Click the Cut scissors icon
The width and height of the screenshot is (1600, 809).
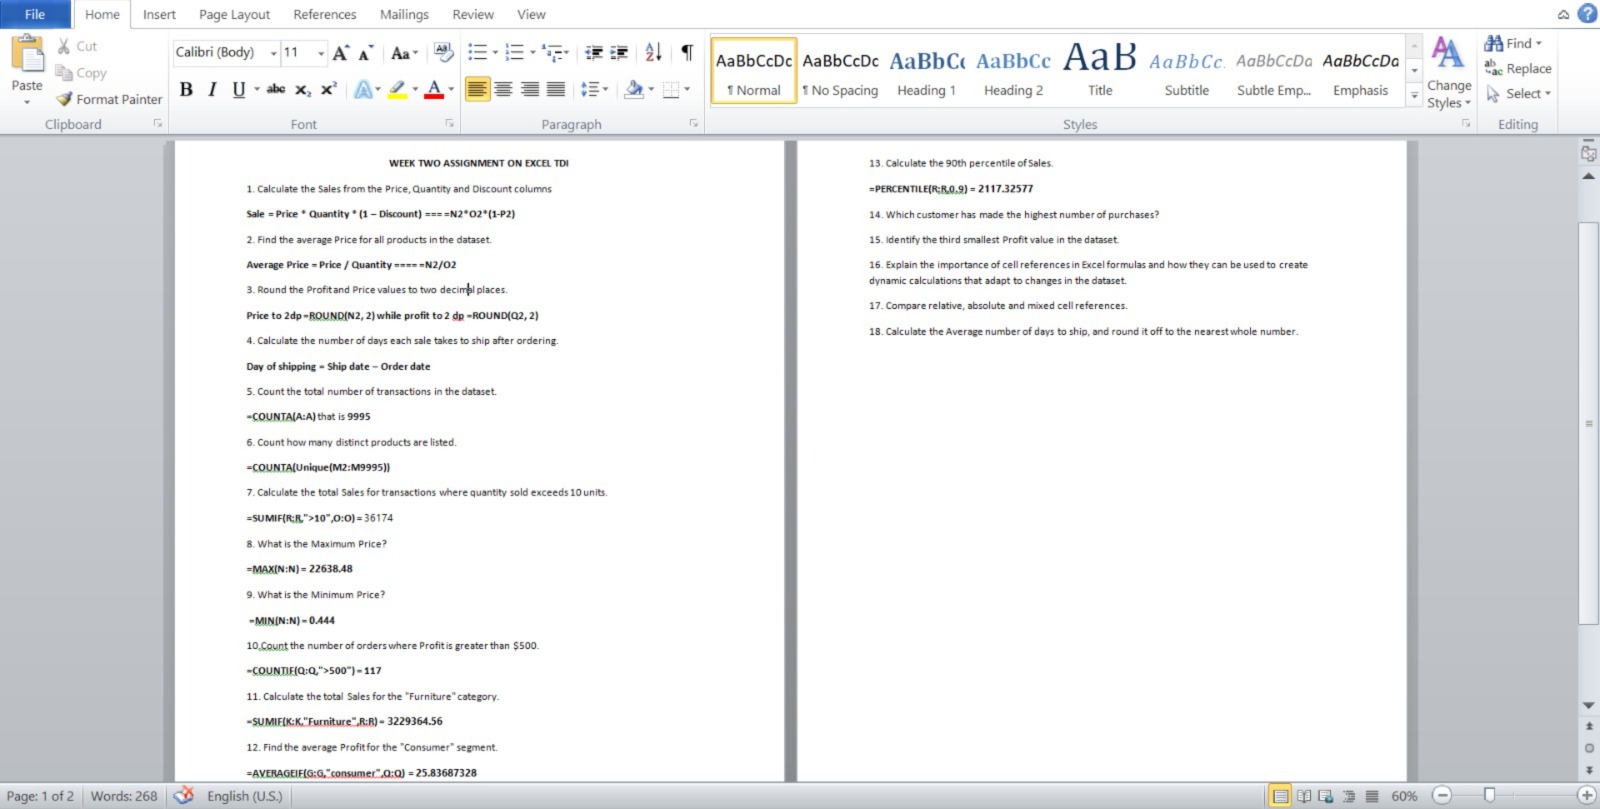tap(64, 46)
